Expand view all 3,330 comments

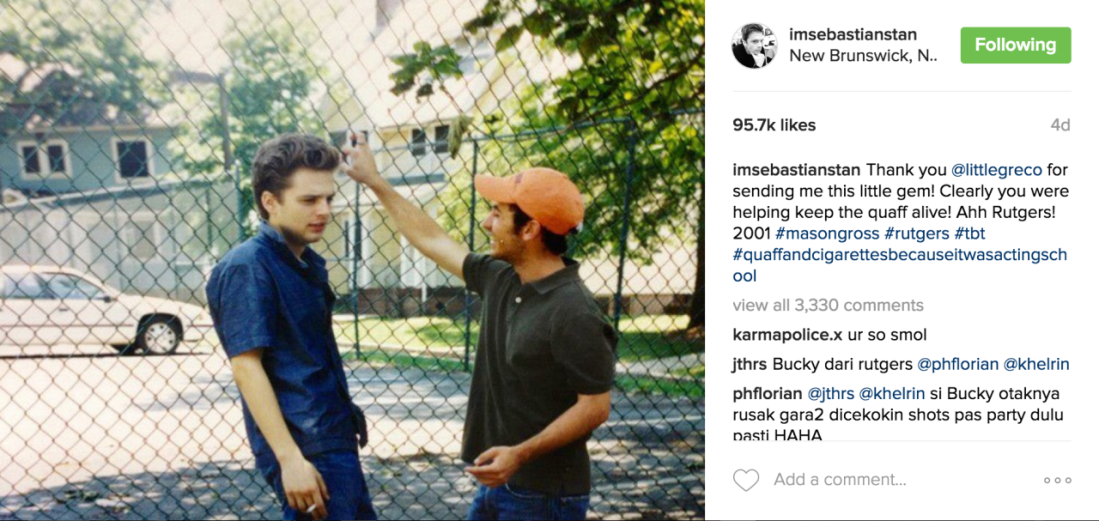coord(828,306)
